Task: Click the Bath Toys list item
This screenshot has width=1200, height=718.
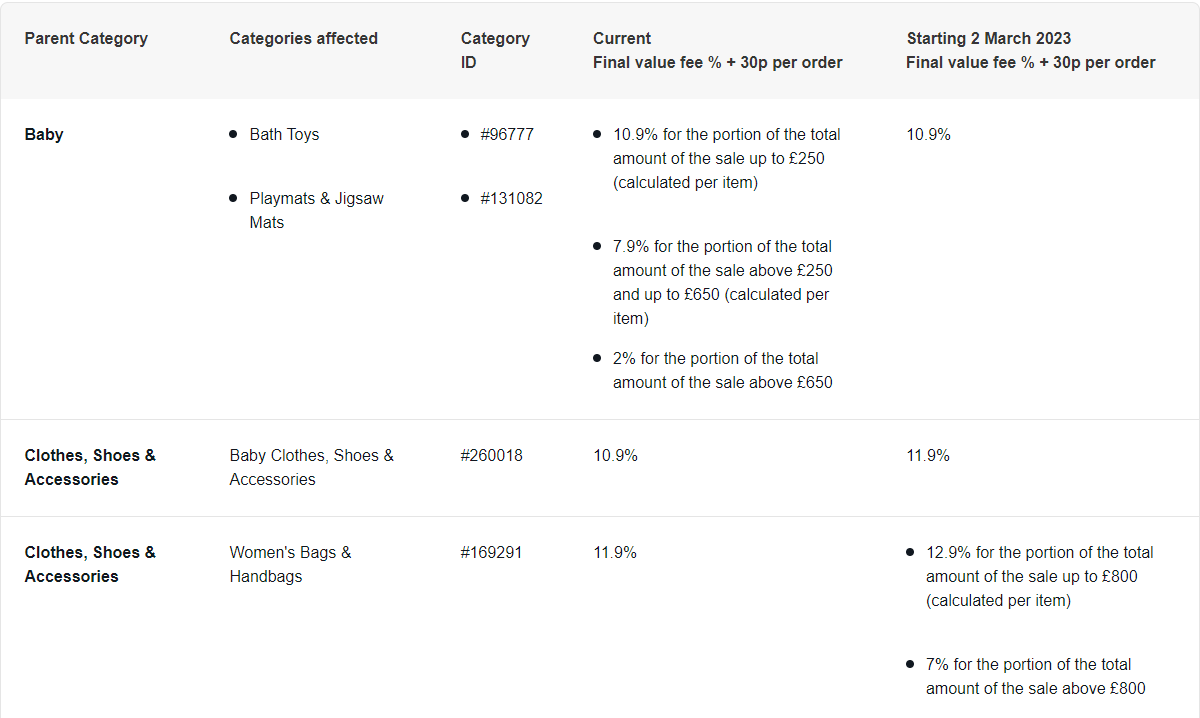Action: click(x=284, y=135)
